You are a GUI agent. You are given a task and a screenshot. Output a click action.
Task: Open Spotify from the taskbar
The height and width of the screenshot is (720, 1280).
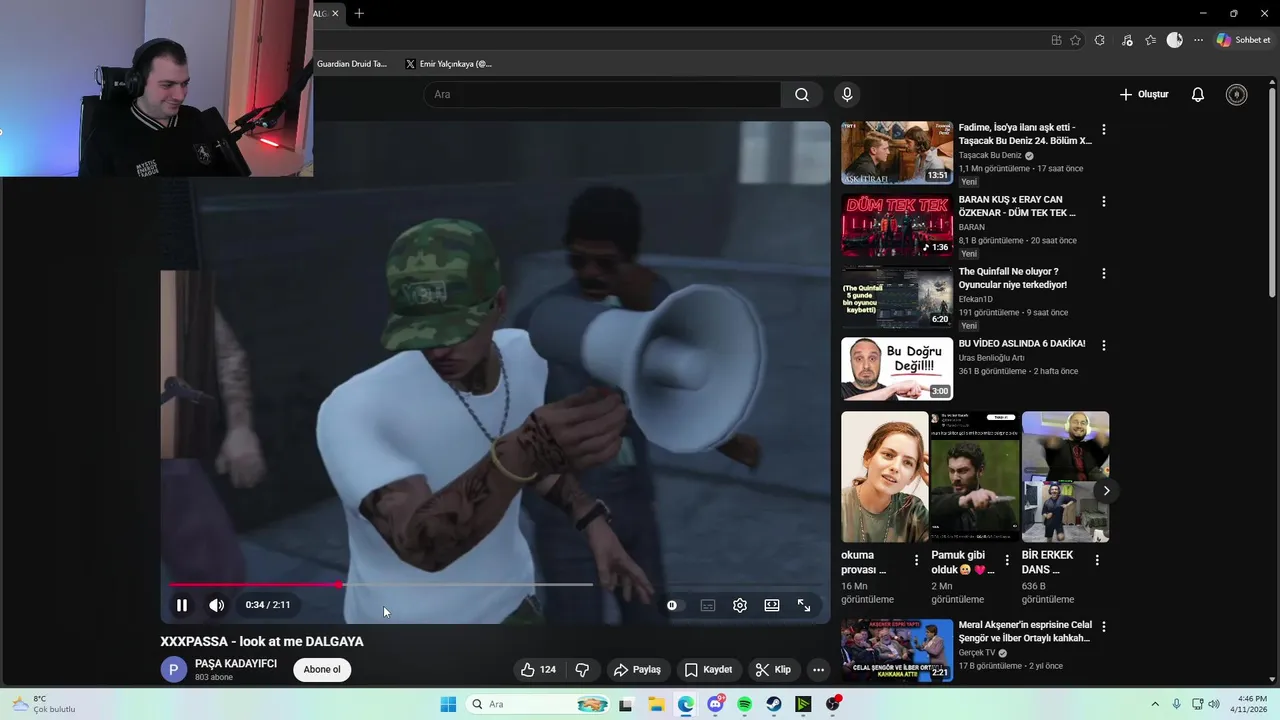tap(744, 704)
